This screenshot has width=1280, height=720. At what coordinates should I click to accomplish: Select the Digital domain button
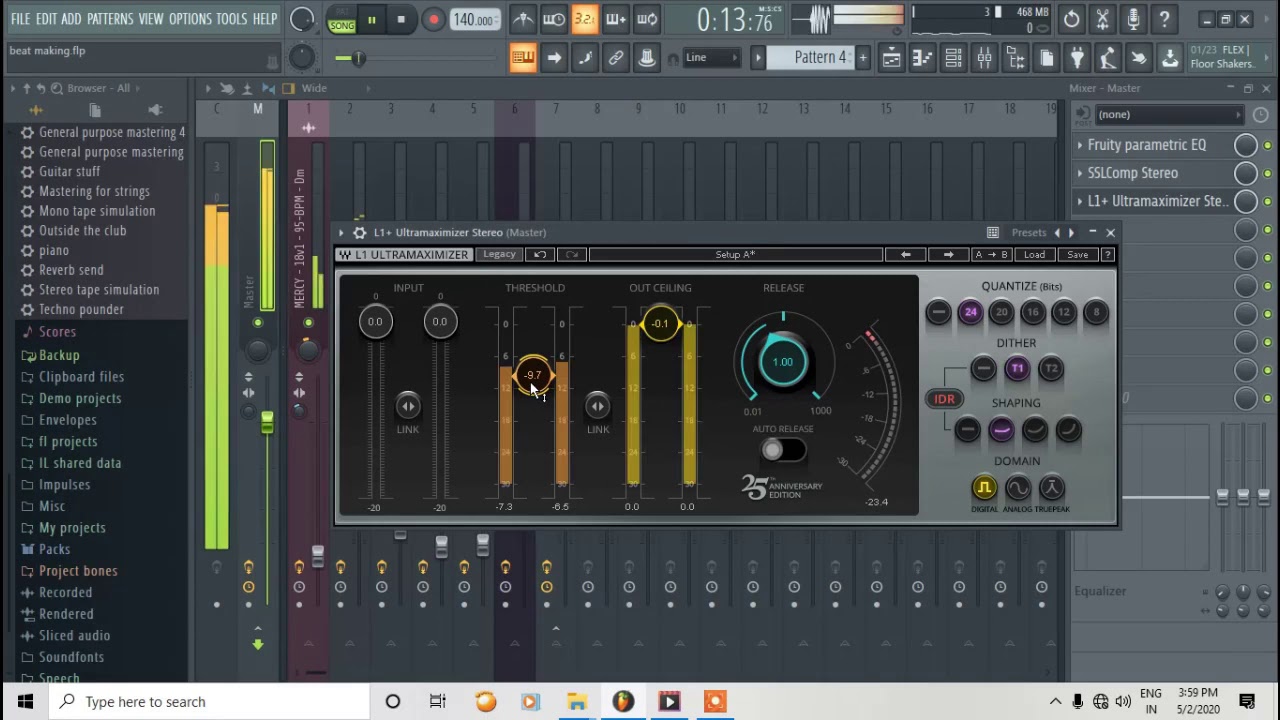[x=984, y=488]
